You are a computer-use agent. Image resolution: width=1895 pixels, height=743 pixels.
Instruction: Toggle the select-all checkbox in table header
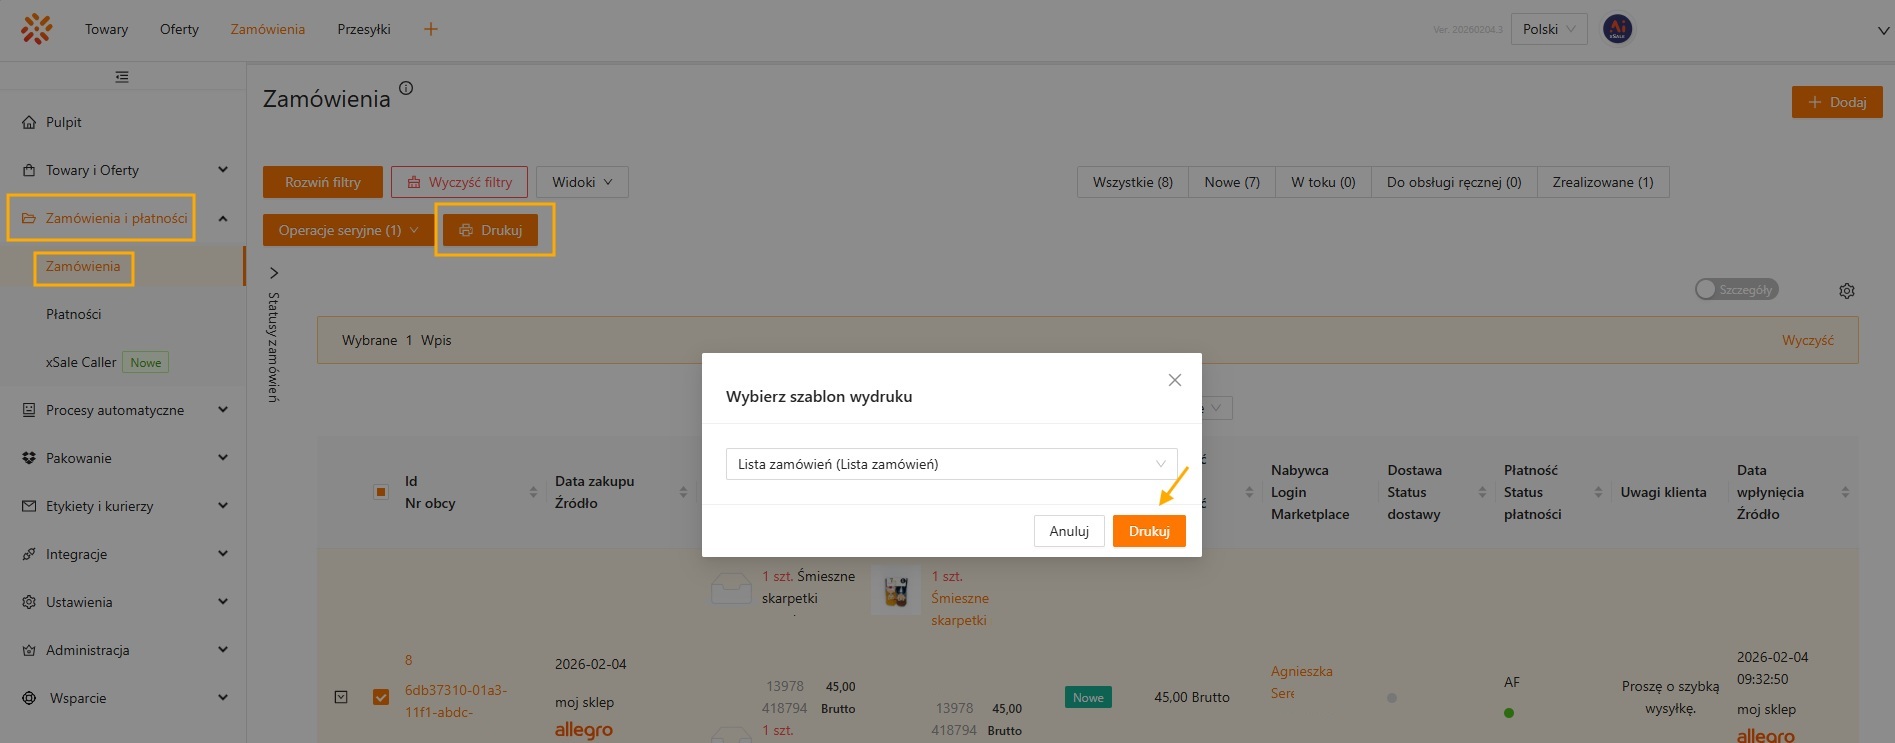381,492
